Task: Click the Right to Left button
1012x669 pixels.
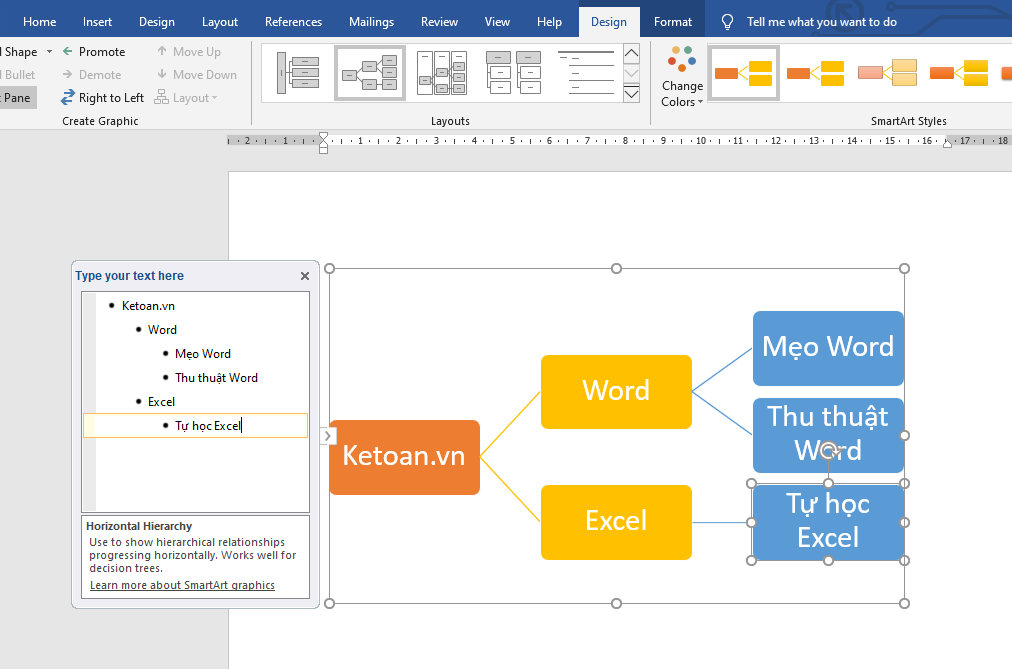Action: point(102,97)
